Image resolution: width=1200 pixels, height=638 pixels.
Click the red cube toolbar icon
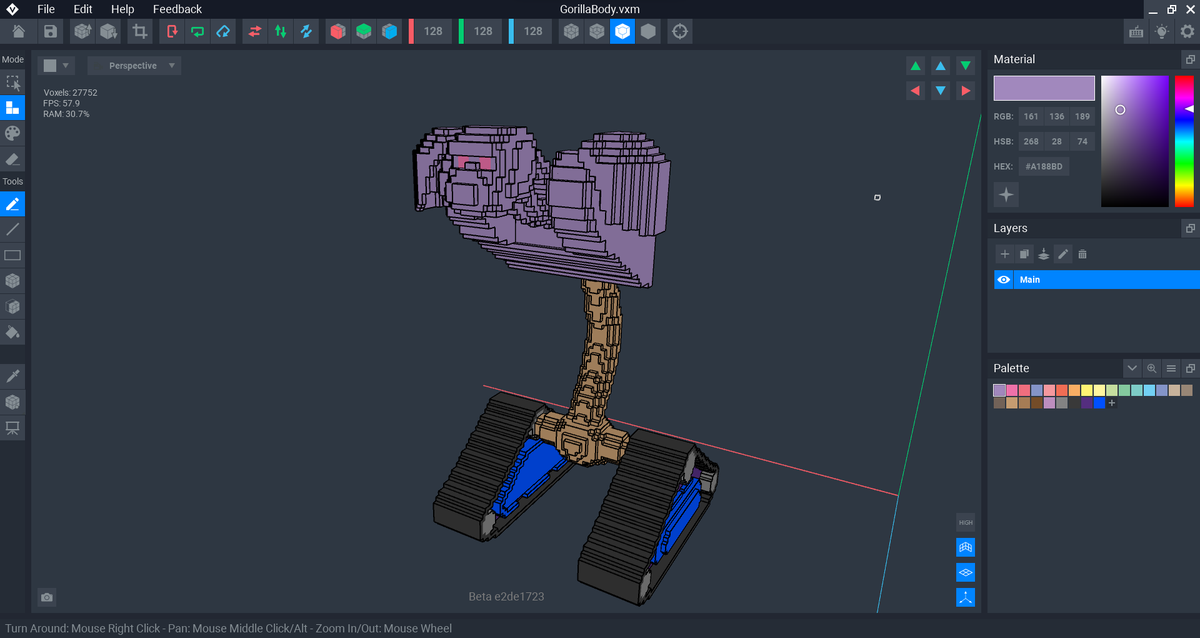pos(338,31)
